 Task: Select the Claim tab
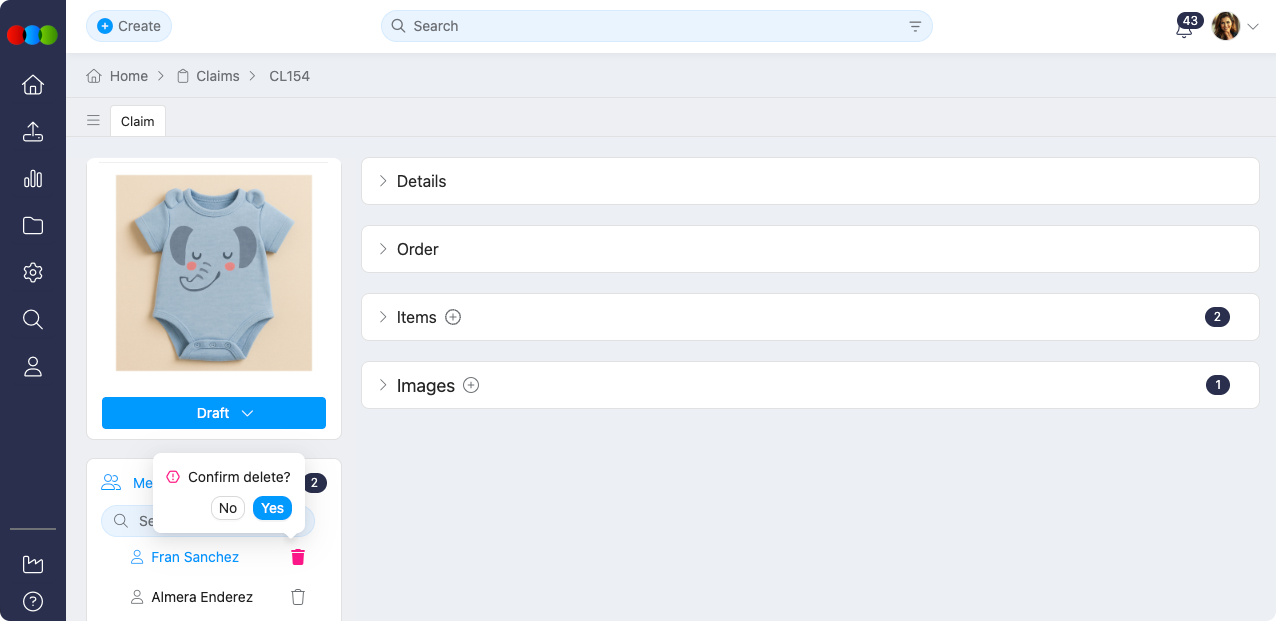point(138,121)
